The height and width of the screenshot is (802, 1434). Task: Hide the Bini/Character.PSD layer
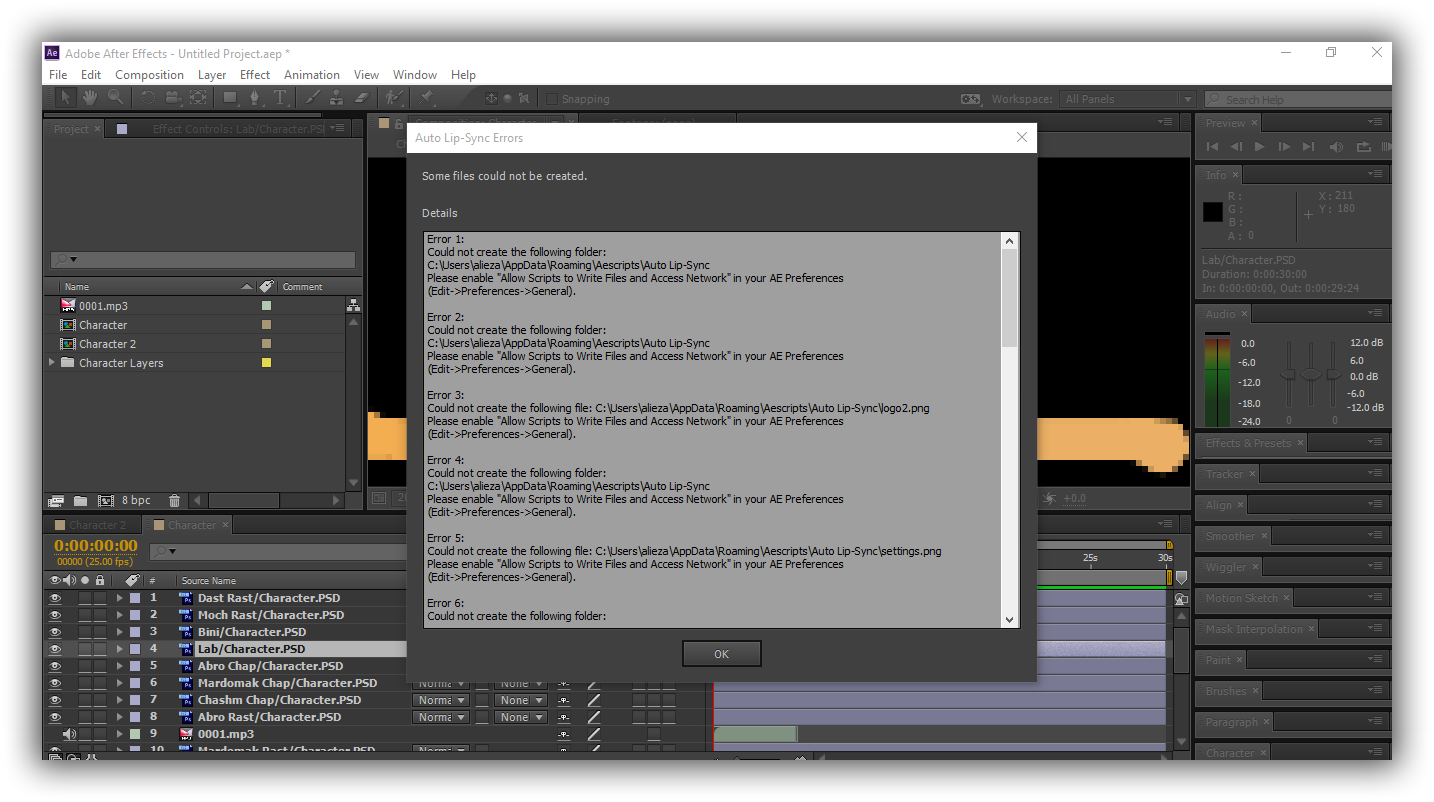click(x=55, y=632)
